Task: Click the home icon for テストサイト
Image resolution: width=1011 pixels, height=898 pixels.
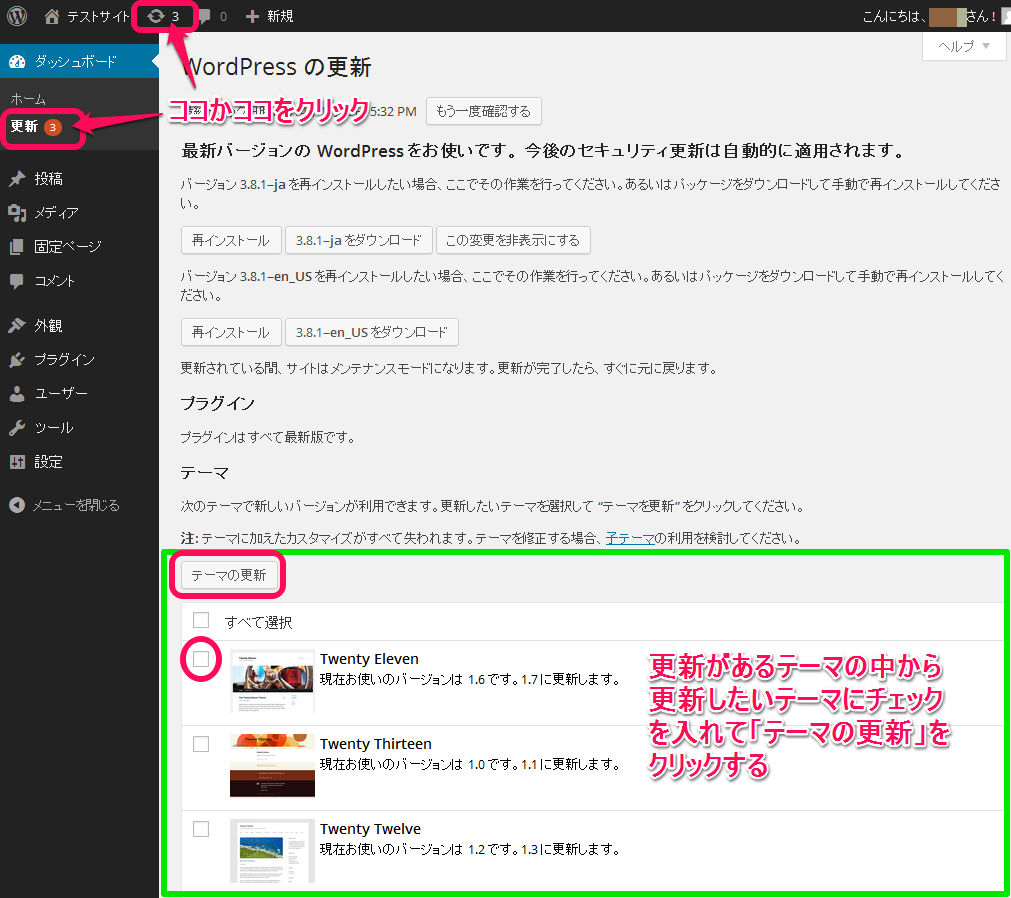Action: (52, 16)
